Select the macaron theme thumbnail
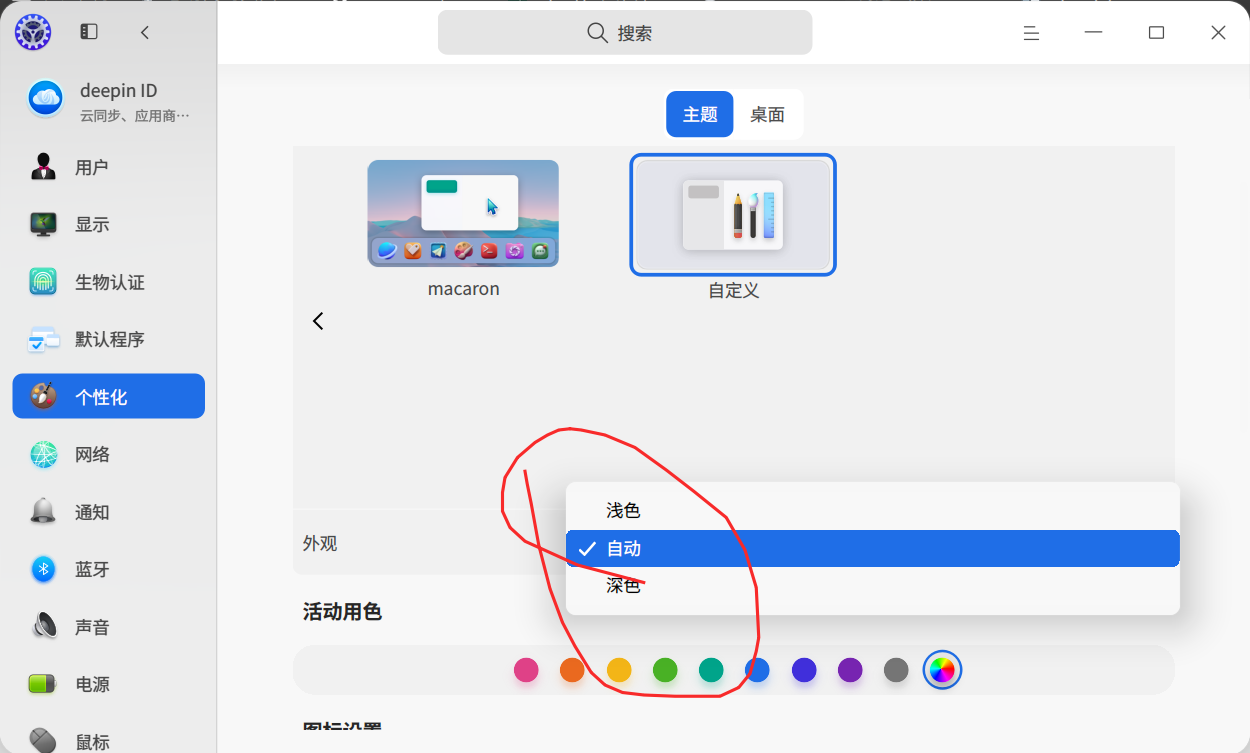1250x753 pixels. tap(463, 213)
